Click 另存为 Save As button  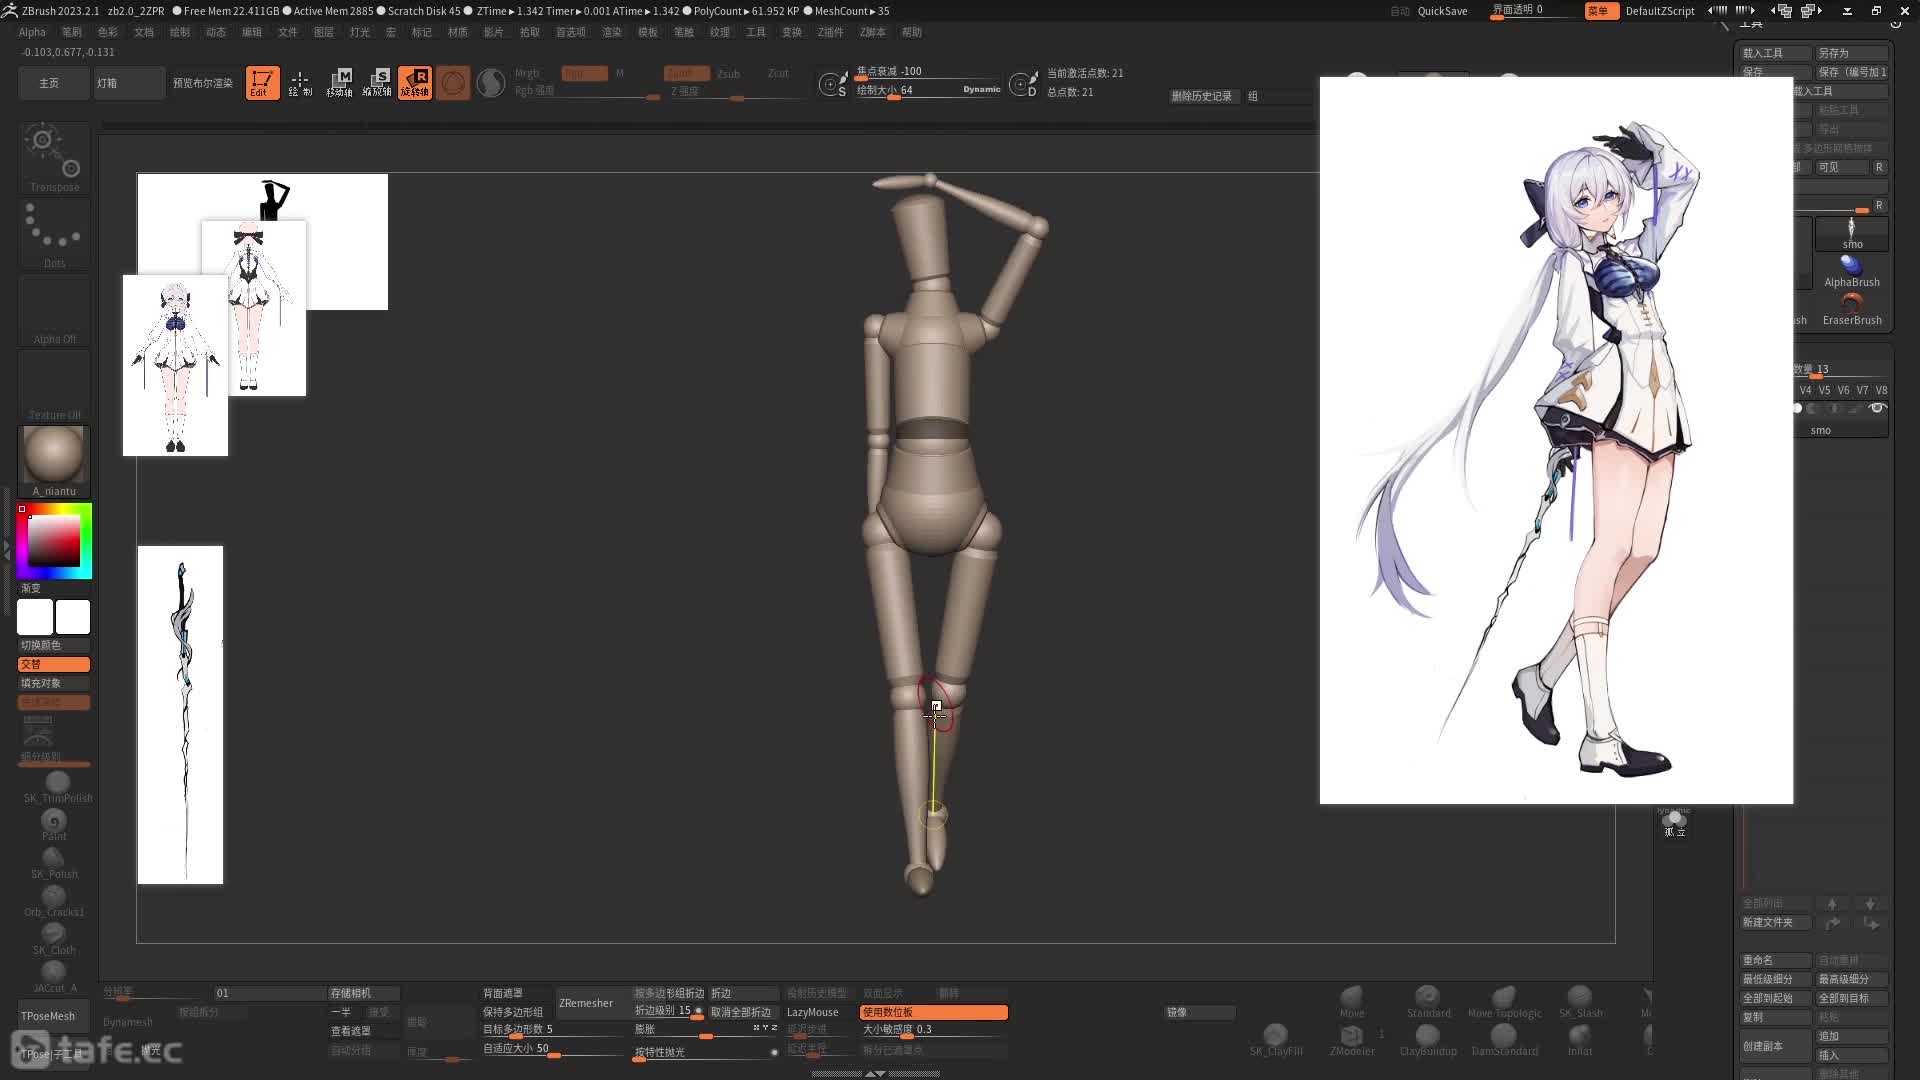point(1852,53)
